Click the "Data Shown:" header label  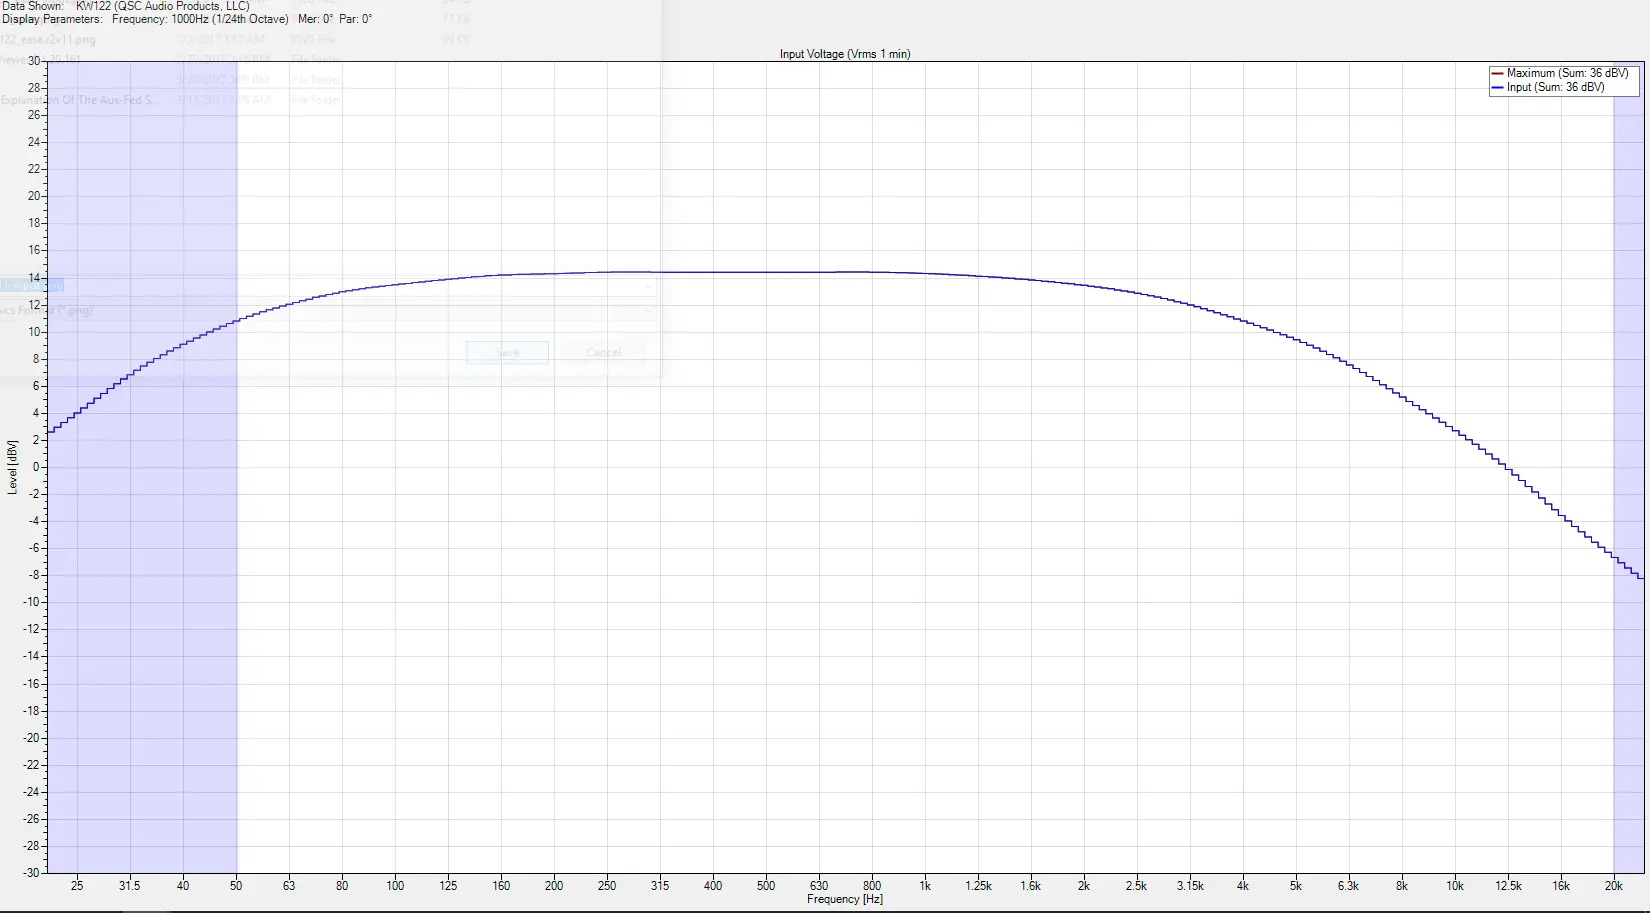pyautogui.click(x=33, y=6)
